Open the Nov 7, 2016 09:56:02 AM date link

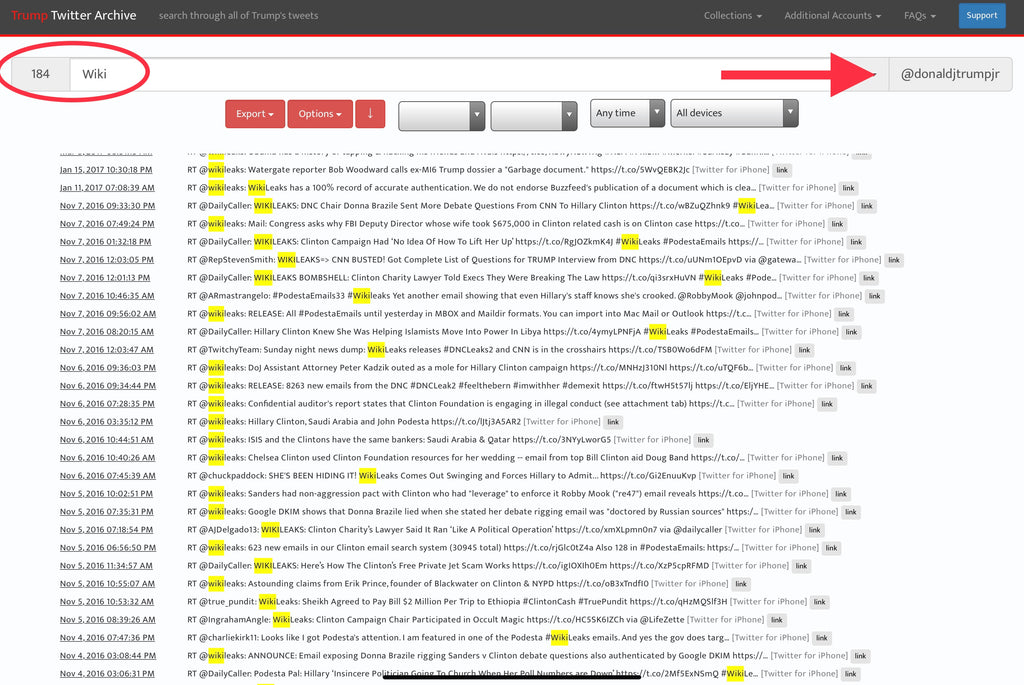click(x=108, y=313)
